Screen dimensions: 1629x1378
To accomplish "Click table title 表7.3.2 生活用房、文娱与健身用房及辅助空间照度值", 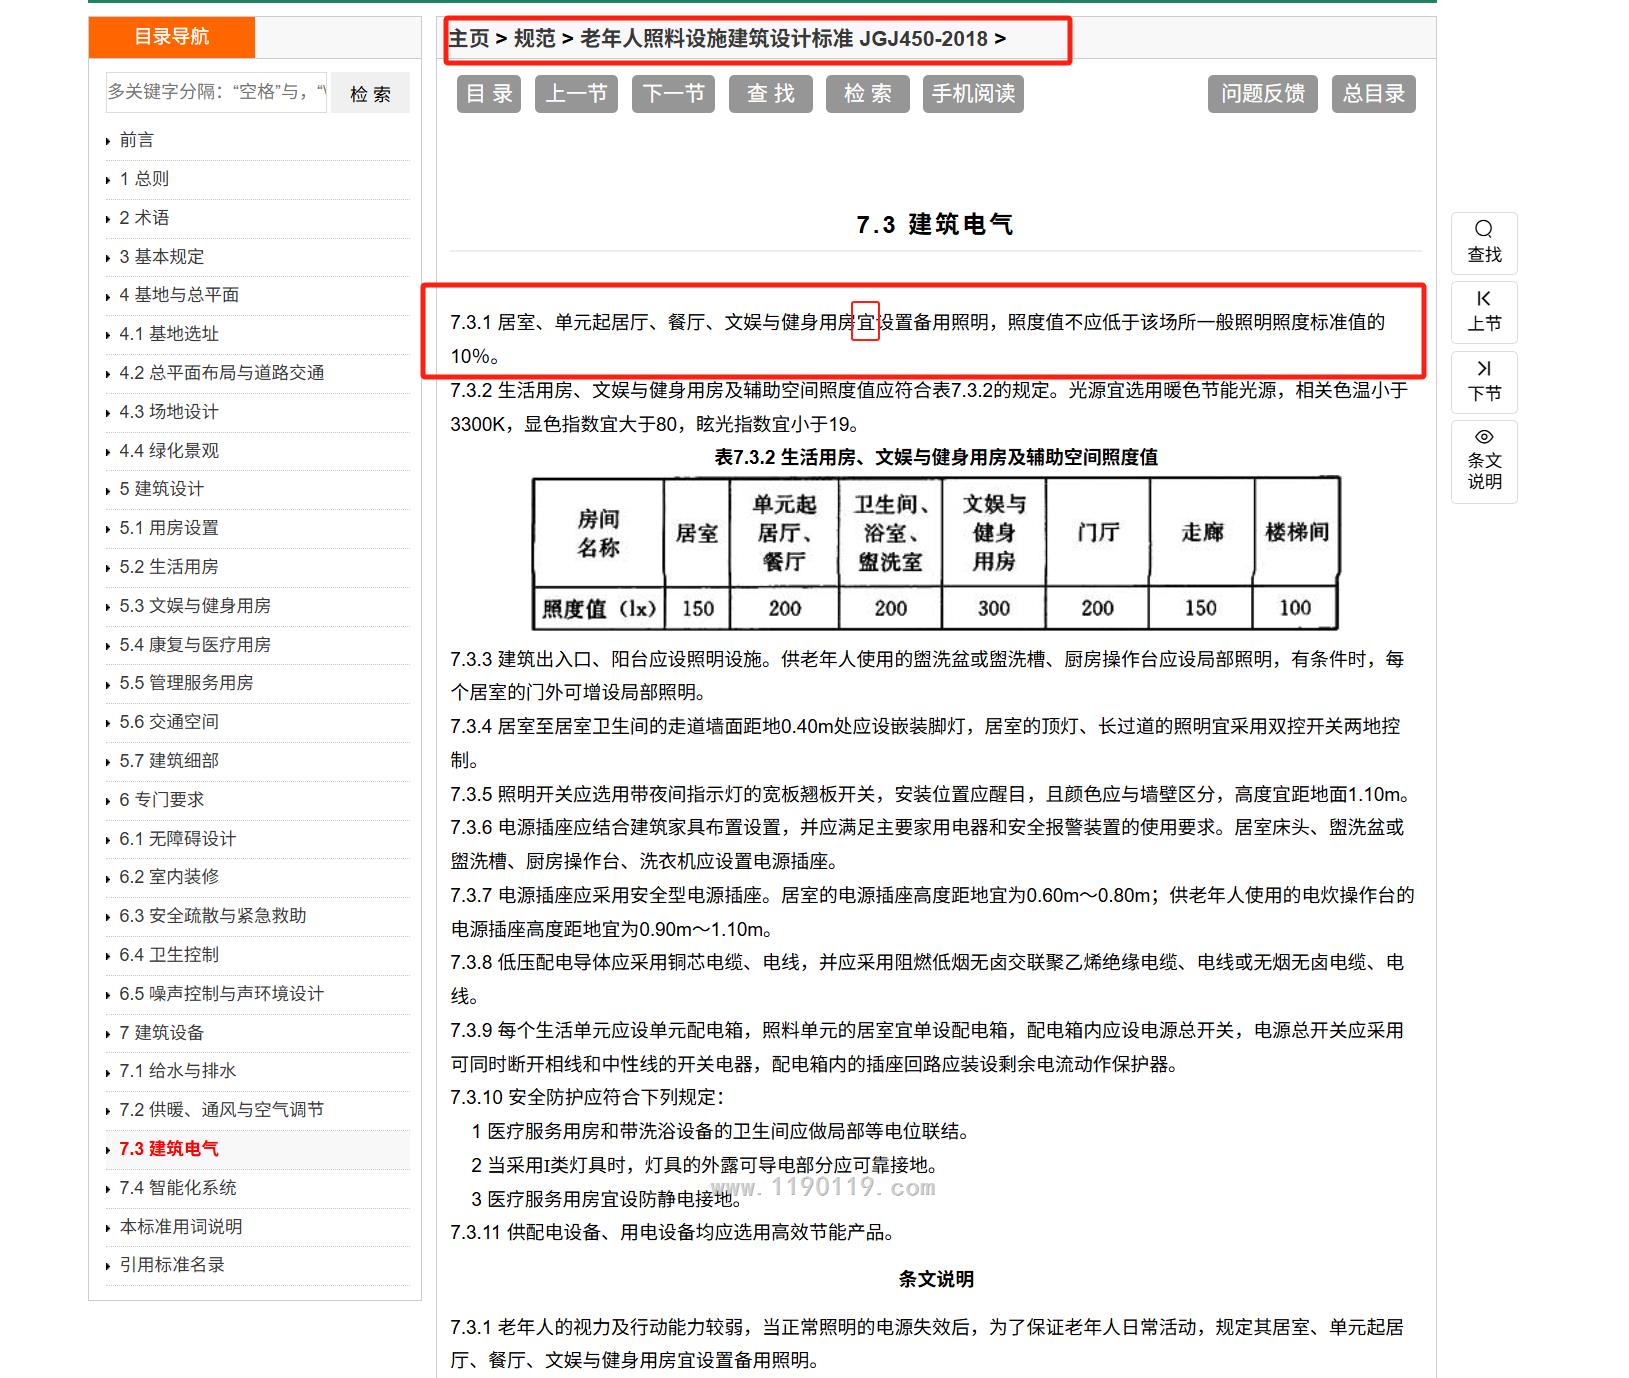I will pos(936,457).
